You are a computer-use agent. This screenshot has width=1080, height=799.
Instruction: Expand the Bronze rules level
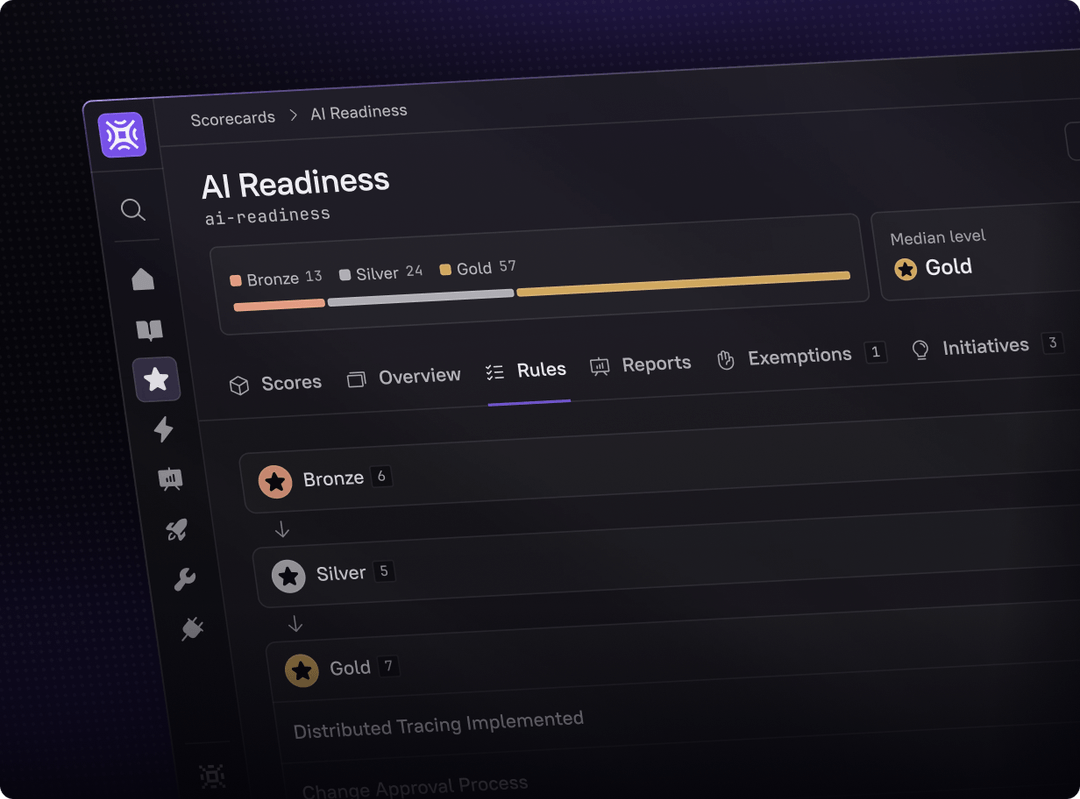click(333, 479)
